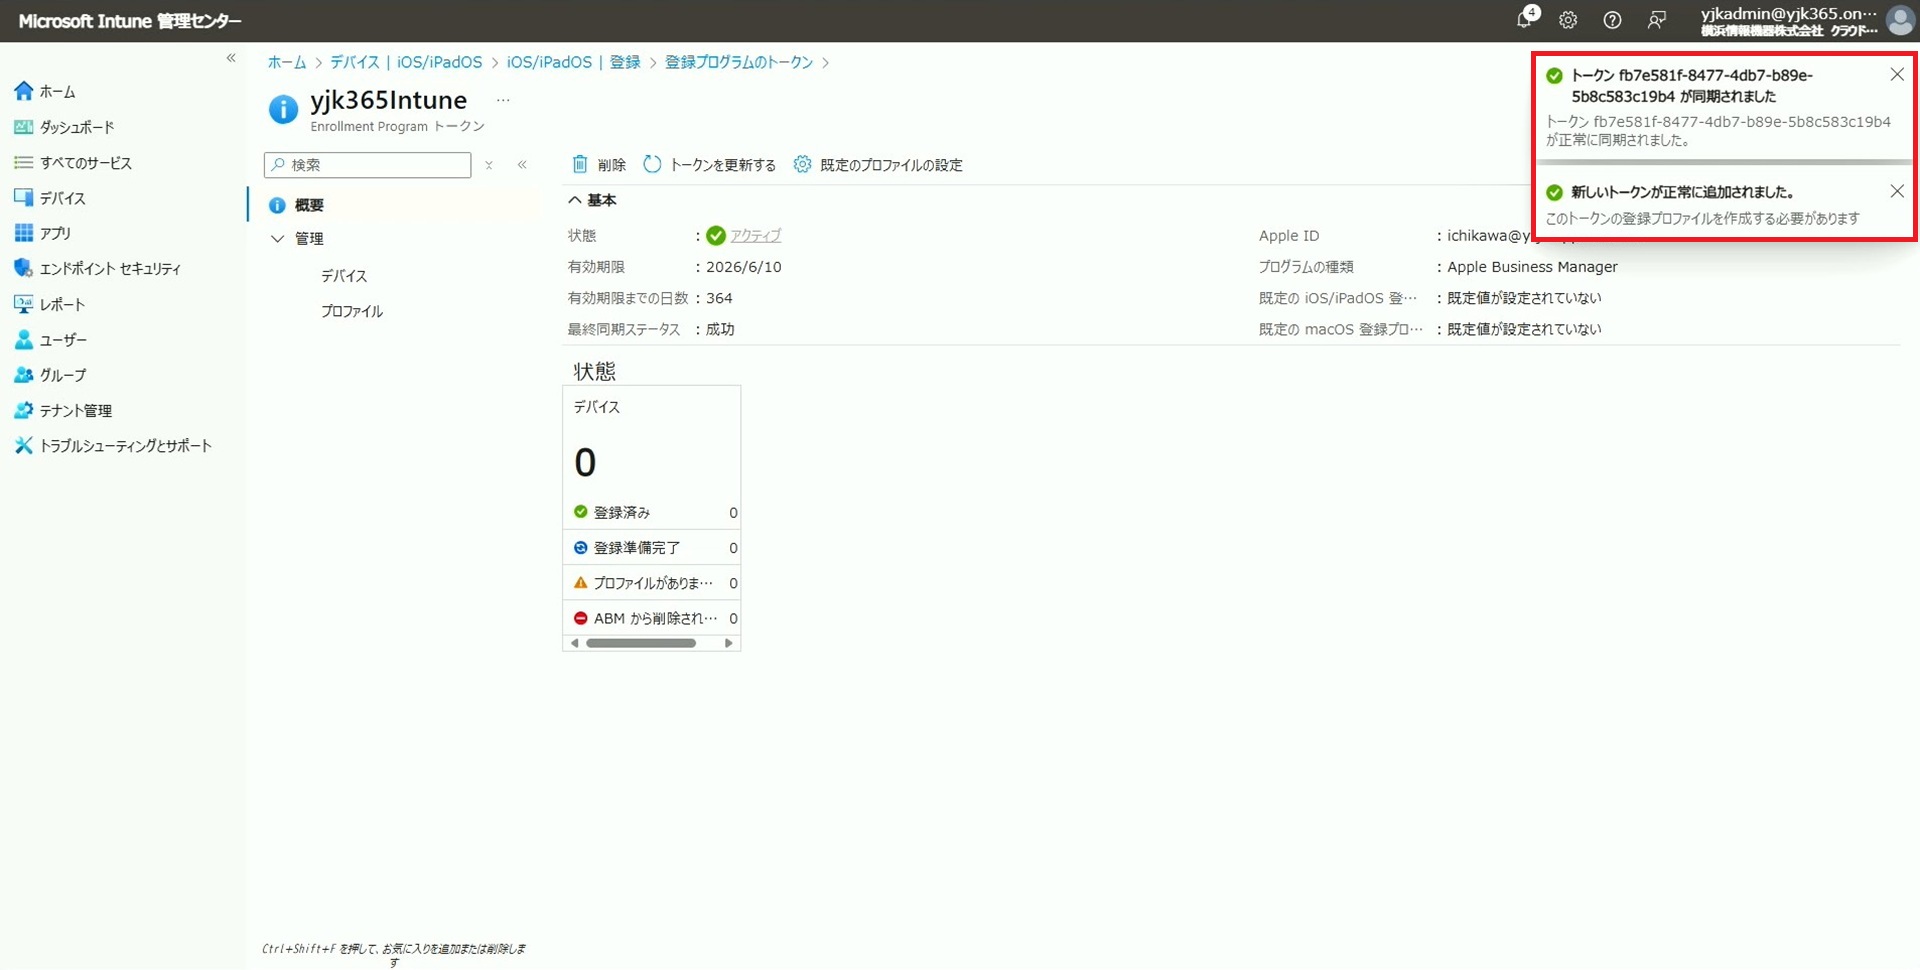This screenshot has width=1920, height=970.
Task: Open the notifications bell icon
Action: [1526, 19]
